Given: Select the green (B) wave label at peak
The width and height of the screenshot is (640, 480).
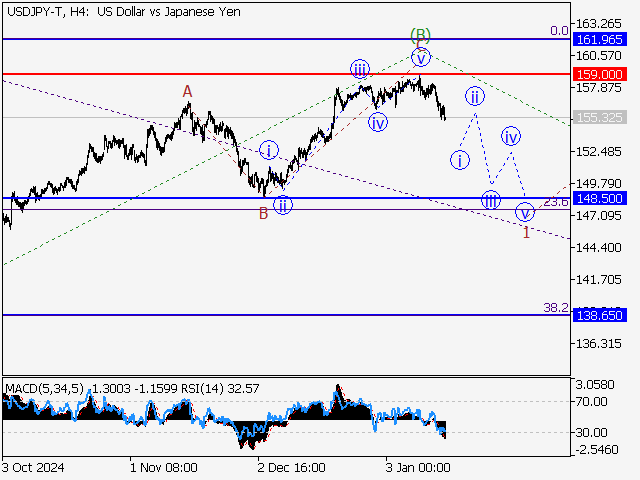Looking at the screenshot, I should coord(421,36).
